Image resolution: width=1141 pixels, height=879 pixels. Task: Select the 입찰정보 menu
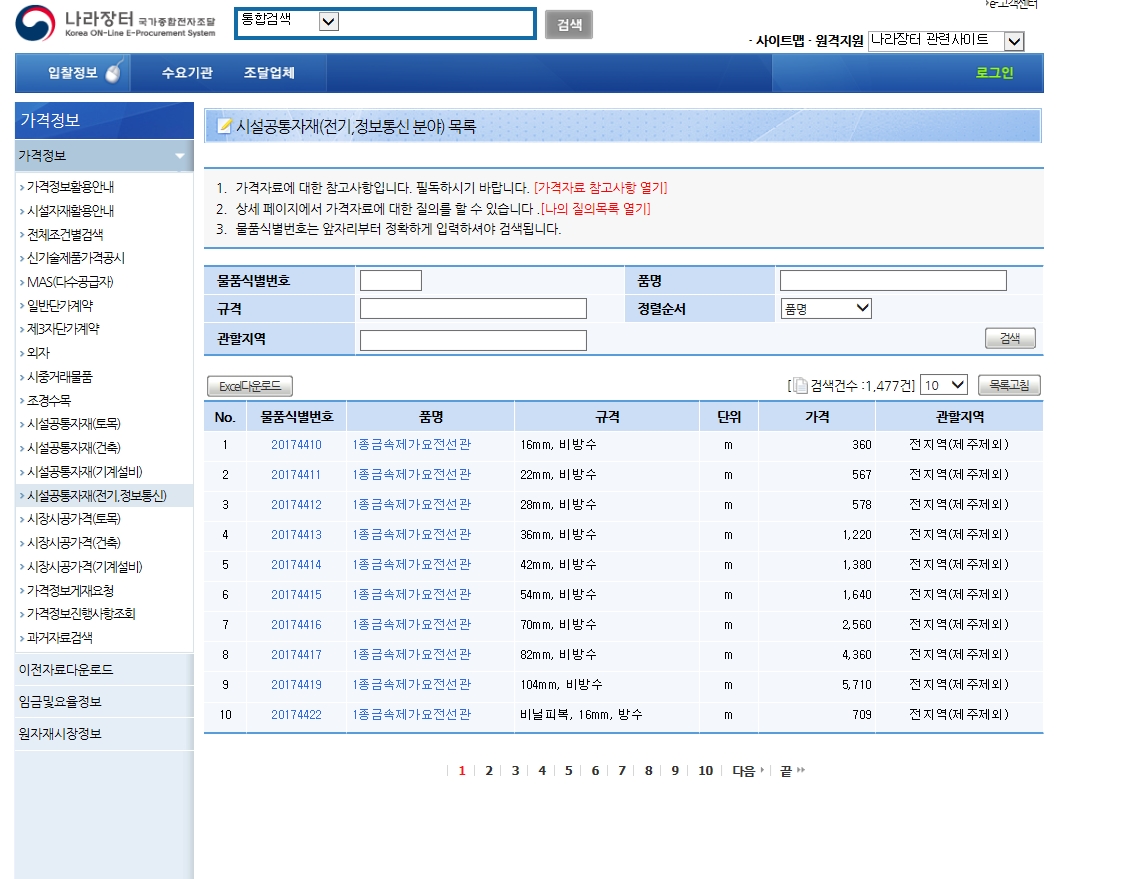tap(73, 73)
